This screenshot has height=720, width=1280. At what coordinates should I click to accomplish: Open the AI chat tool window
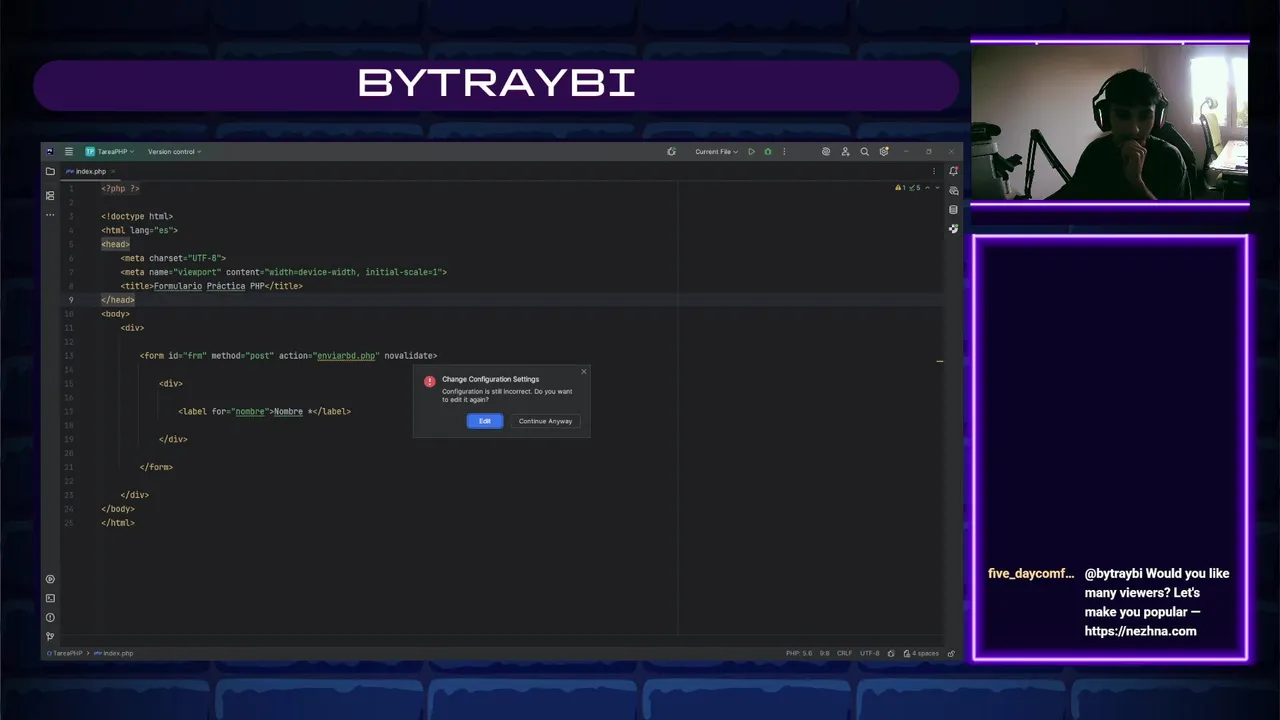(953, 191)
